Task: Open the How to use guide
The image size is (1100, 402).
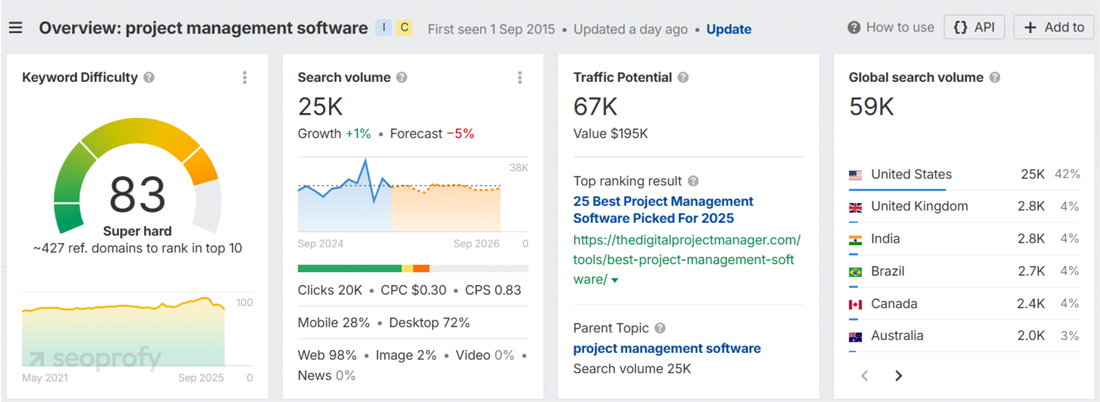Action: [x=890, y=27]
